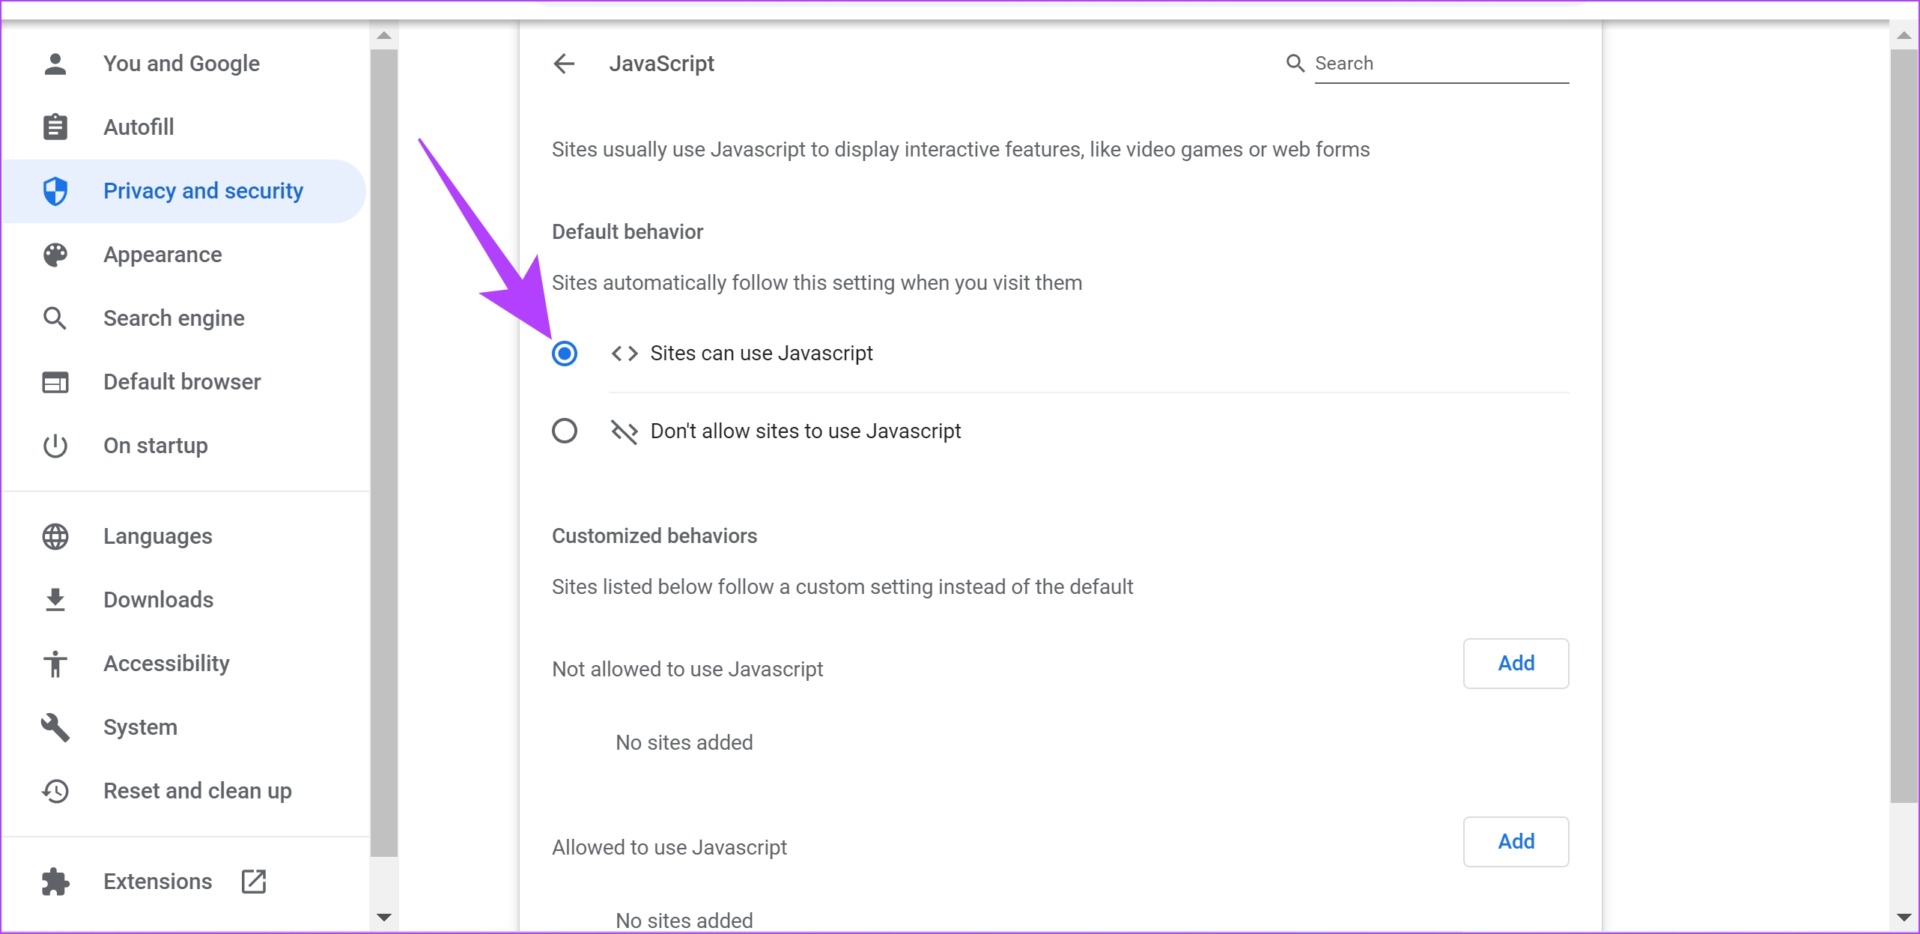Add site to Not allowed list
1920x934 pixels.
(x=1515, y=664)
